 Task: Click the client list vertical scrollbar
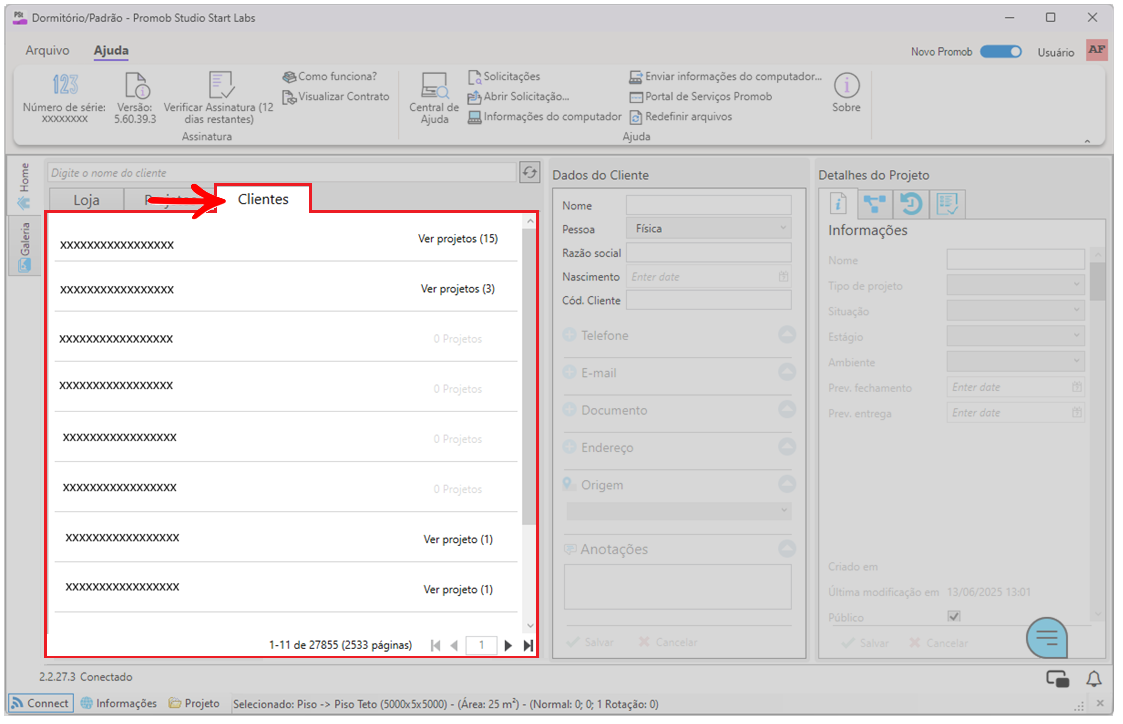click(x=529, y=376)
